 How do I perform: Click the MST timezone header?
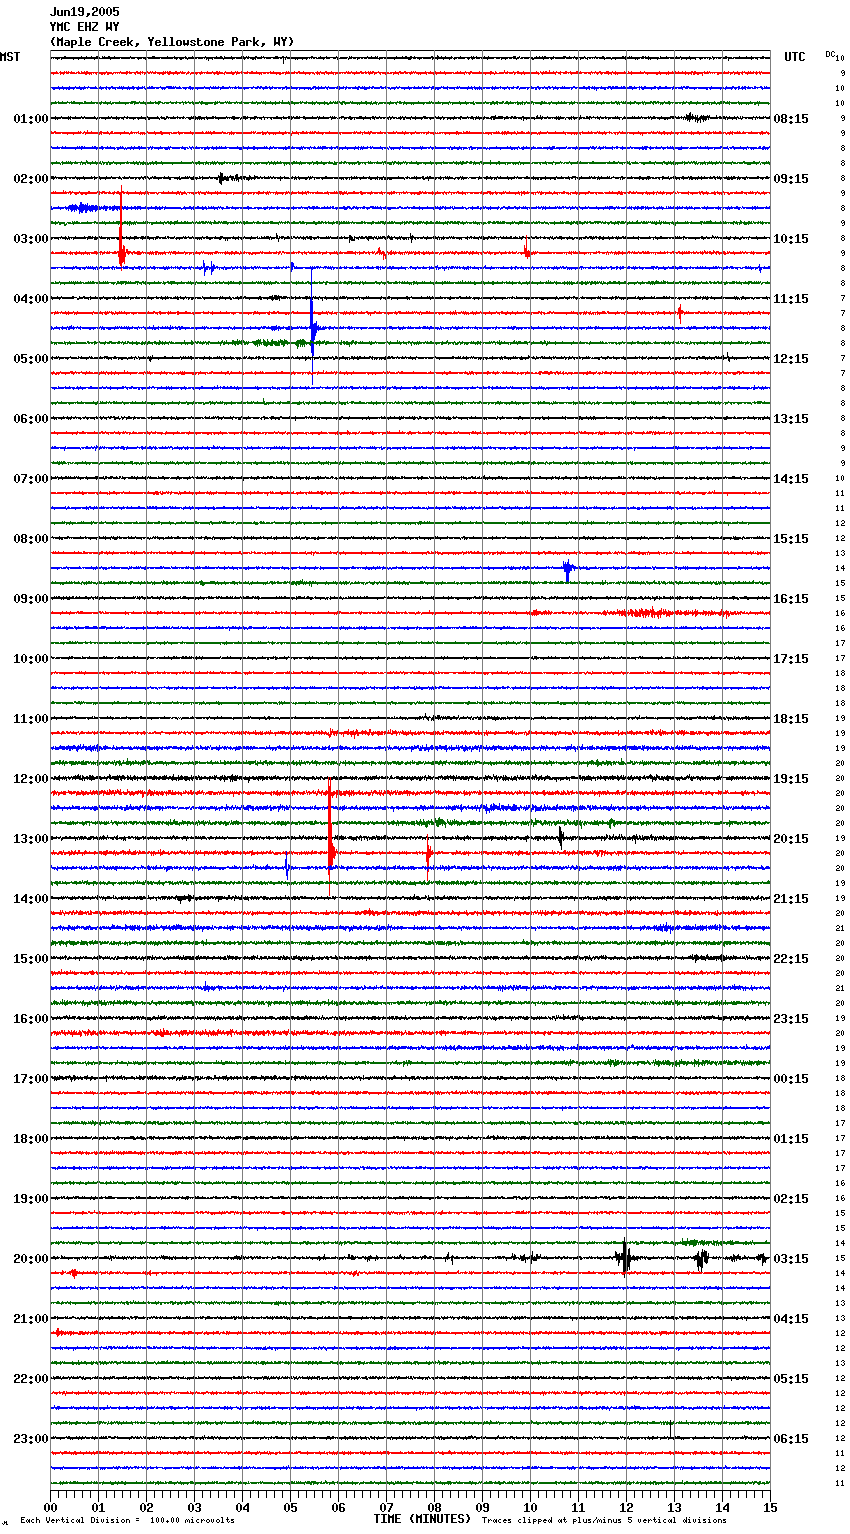pyautogui.click(x=10, y=57)
